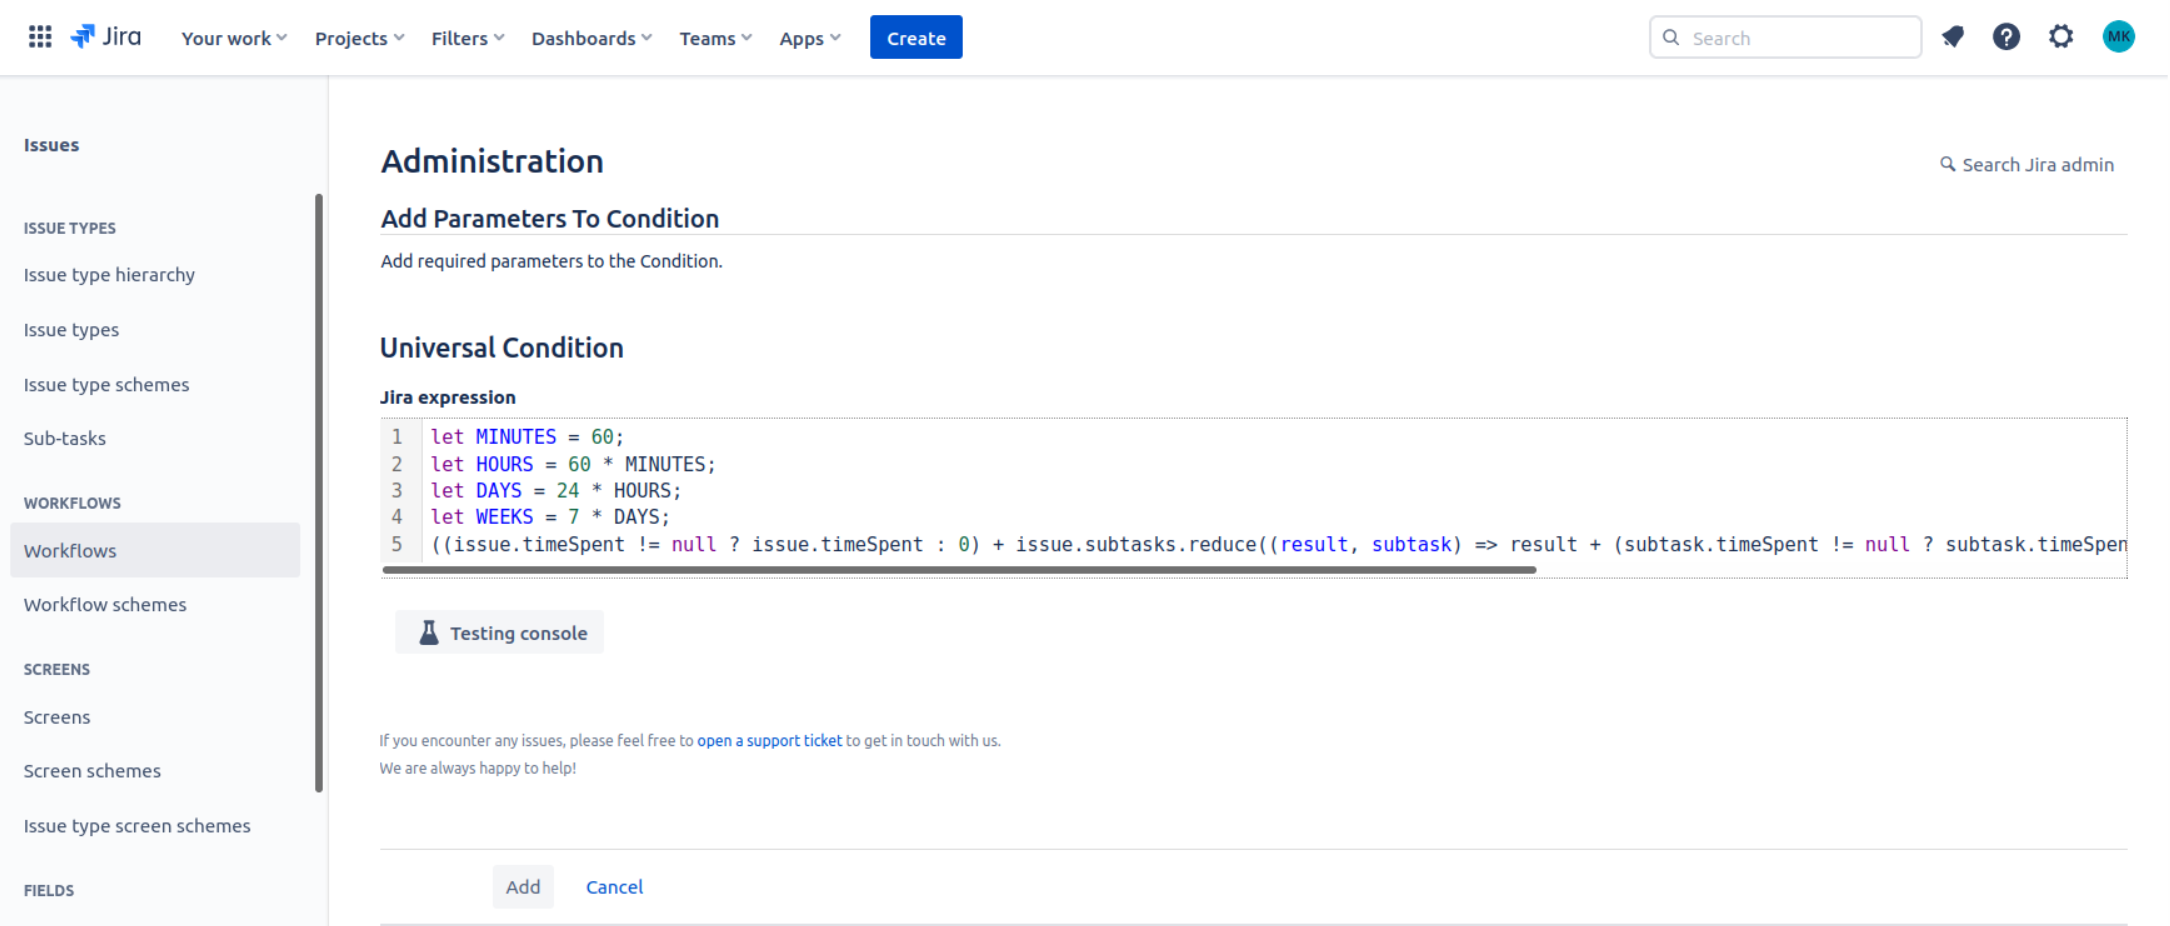This screenshot has width=2170, height=926.
Task: Click the Cancel link
Action: [614, 887]
